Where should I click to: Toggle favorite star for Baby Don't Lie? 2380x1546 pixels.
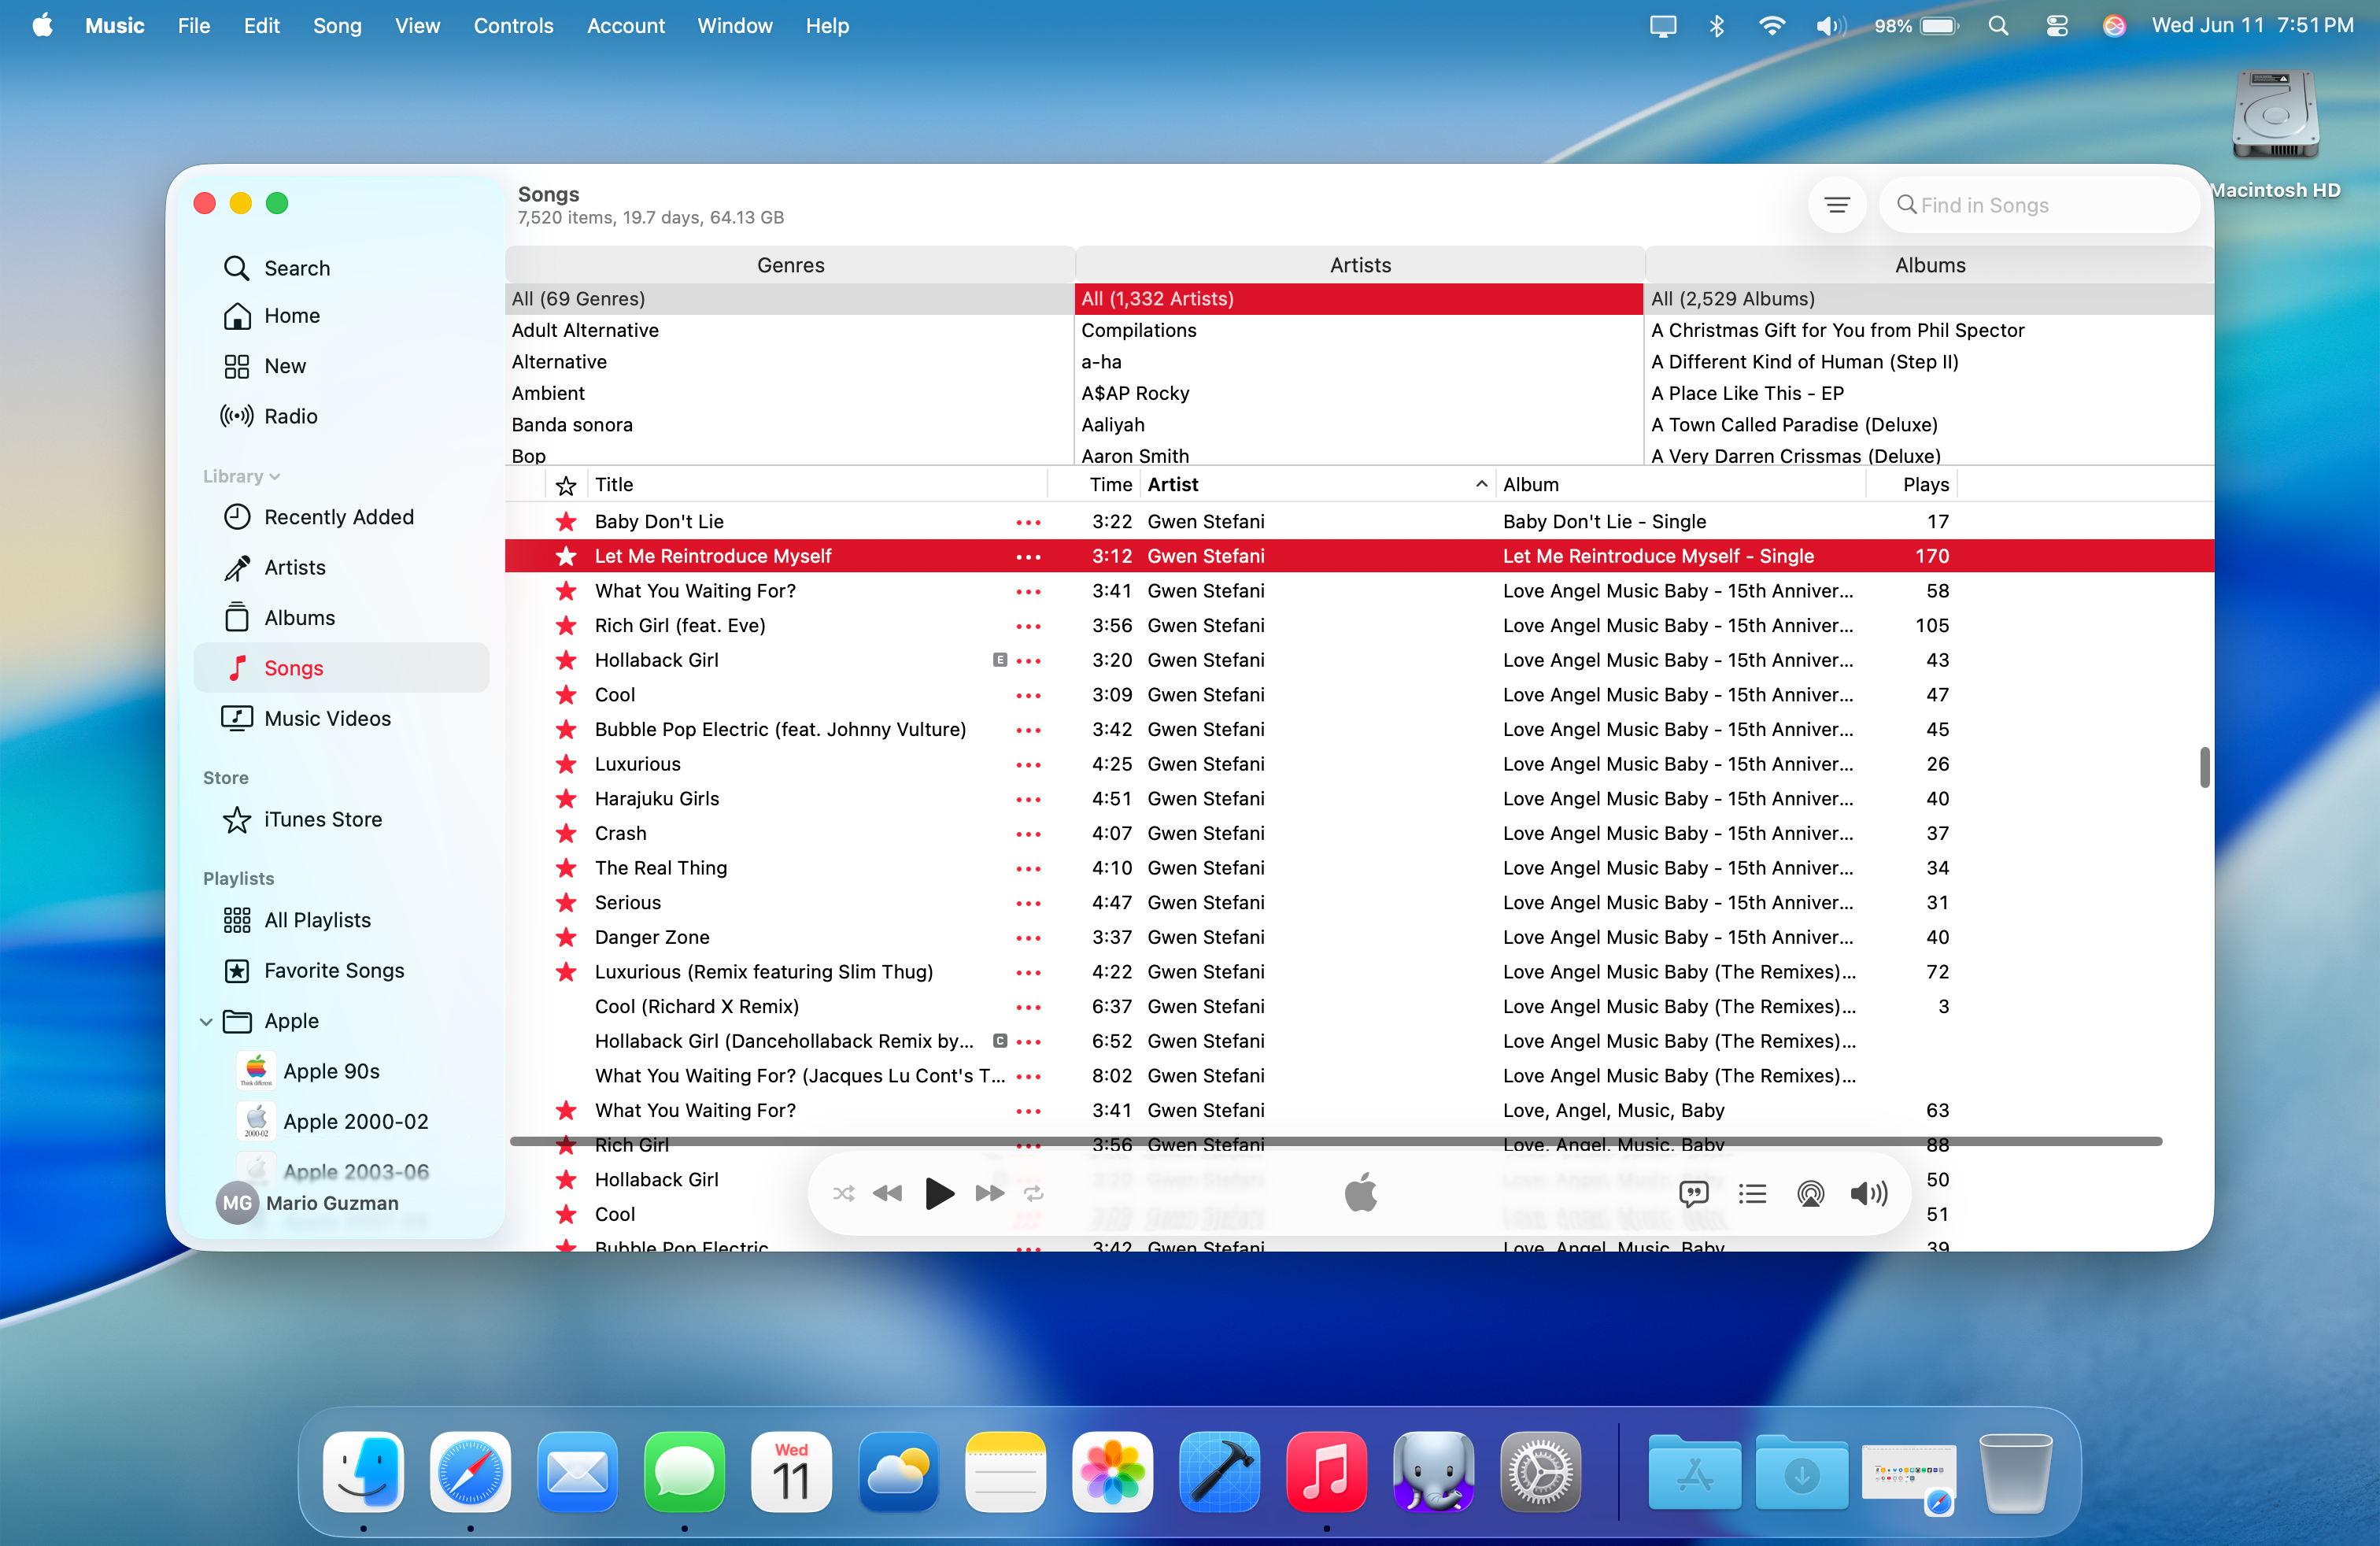[x=566, y=521]
